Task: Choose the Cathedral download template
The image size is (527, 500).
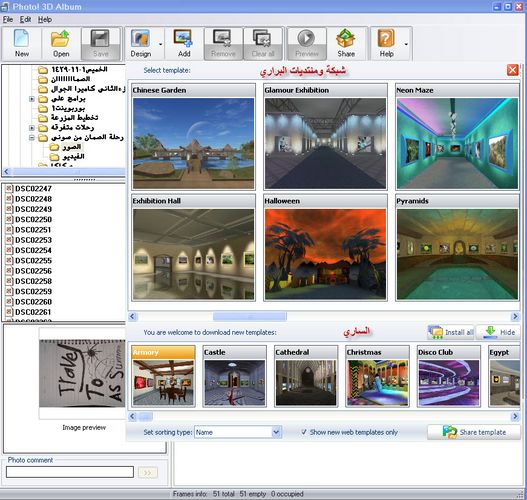Action: 306,376
